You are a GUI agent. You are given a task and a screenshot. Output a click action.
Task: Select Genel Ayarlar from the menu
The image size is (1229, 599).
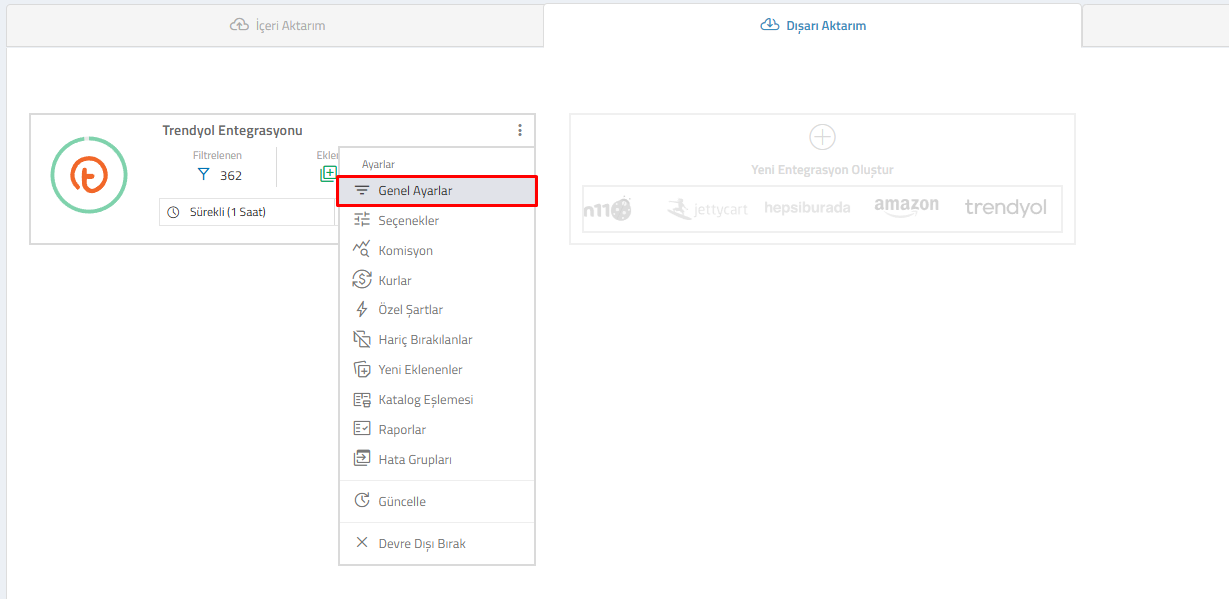tap(415, 191)
